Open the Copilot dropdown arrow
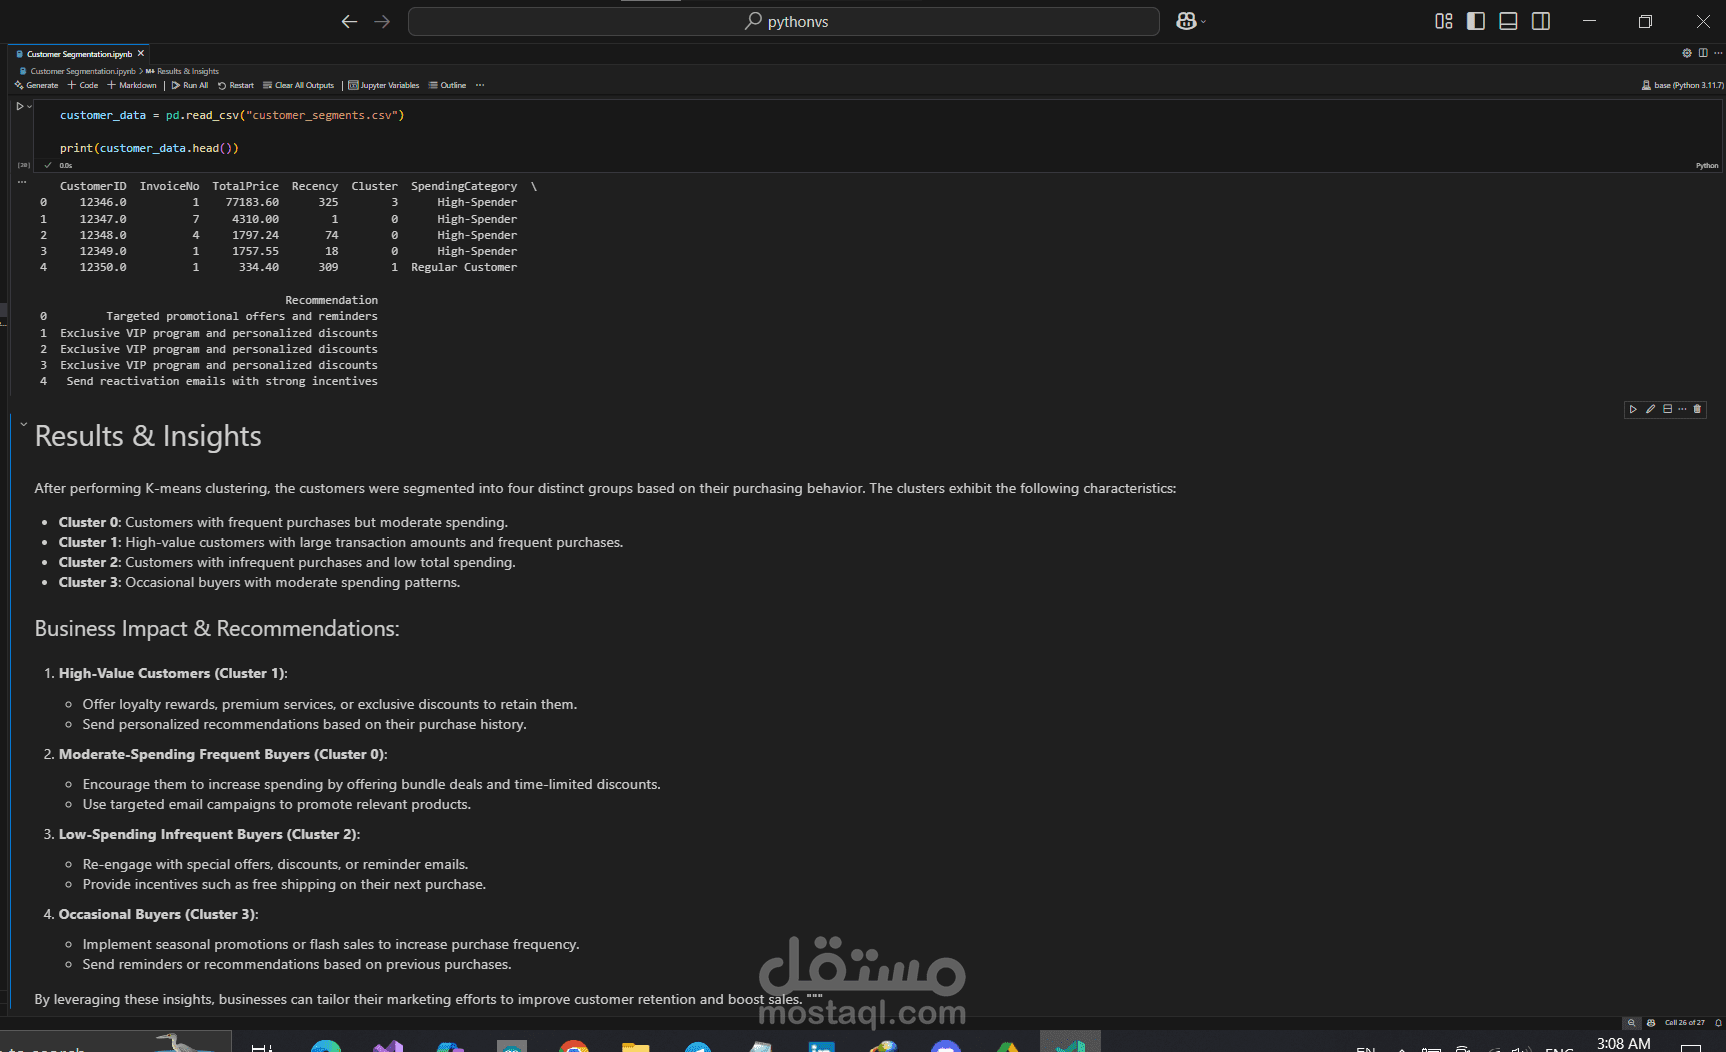 pos(1203,22)
